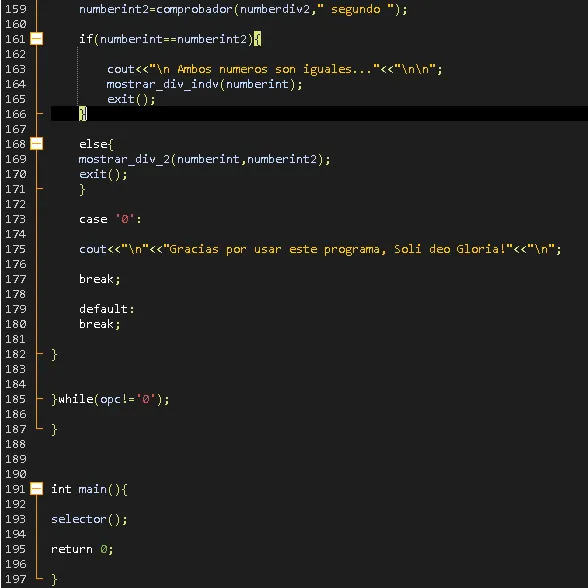Image resolution: width=588 pixels, height=588 pixels.
Task: Click the 'else{' keyword
Action: click(x=96, y=144)
